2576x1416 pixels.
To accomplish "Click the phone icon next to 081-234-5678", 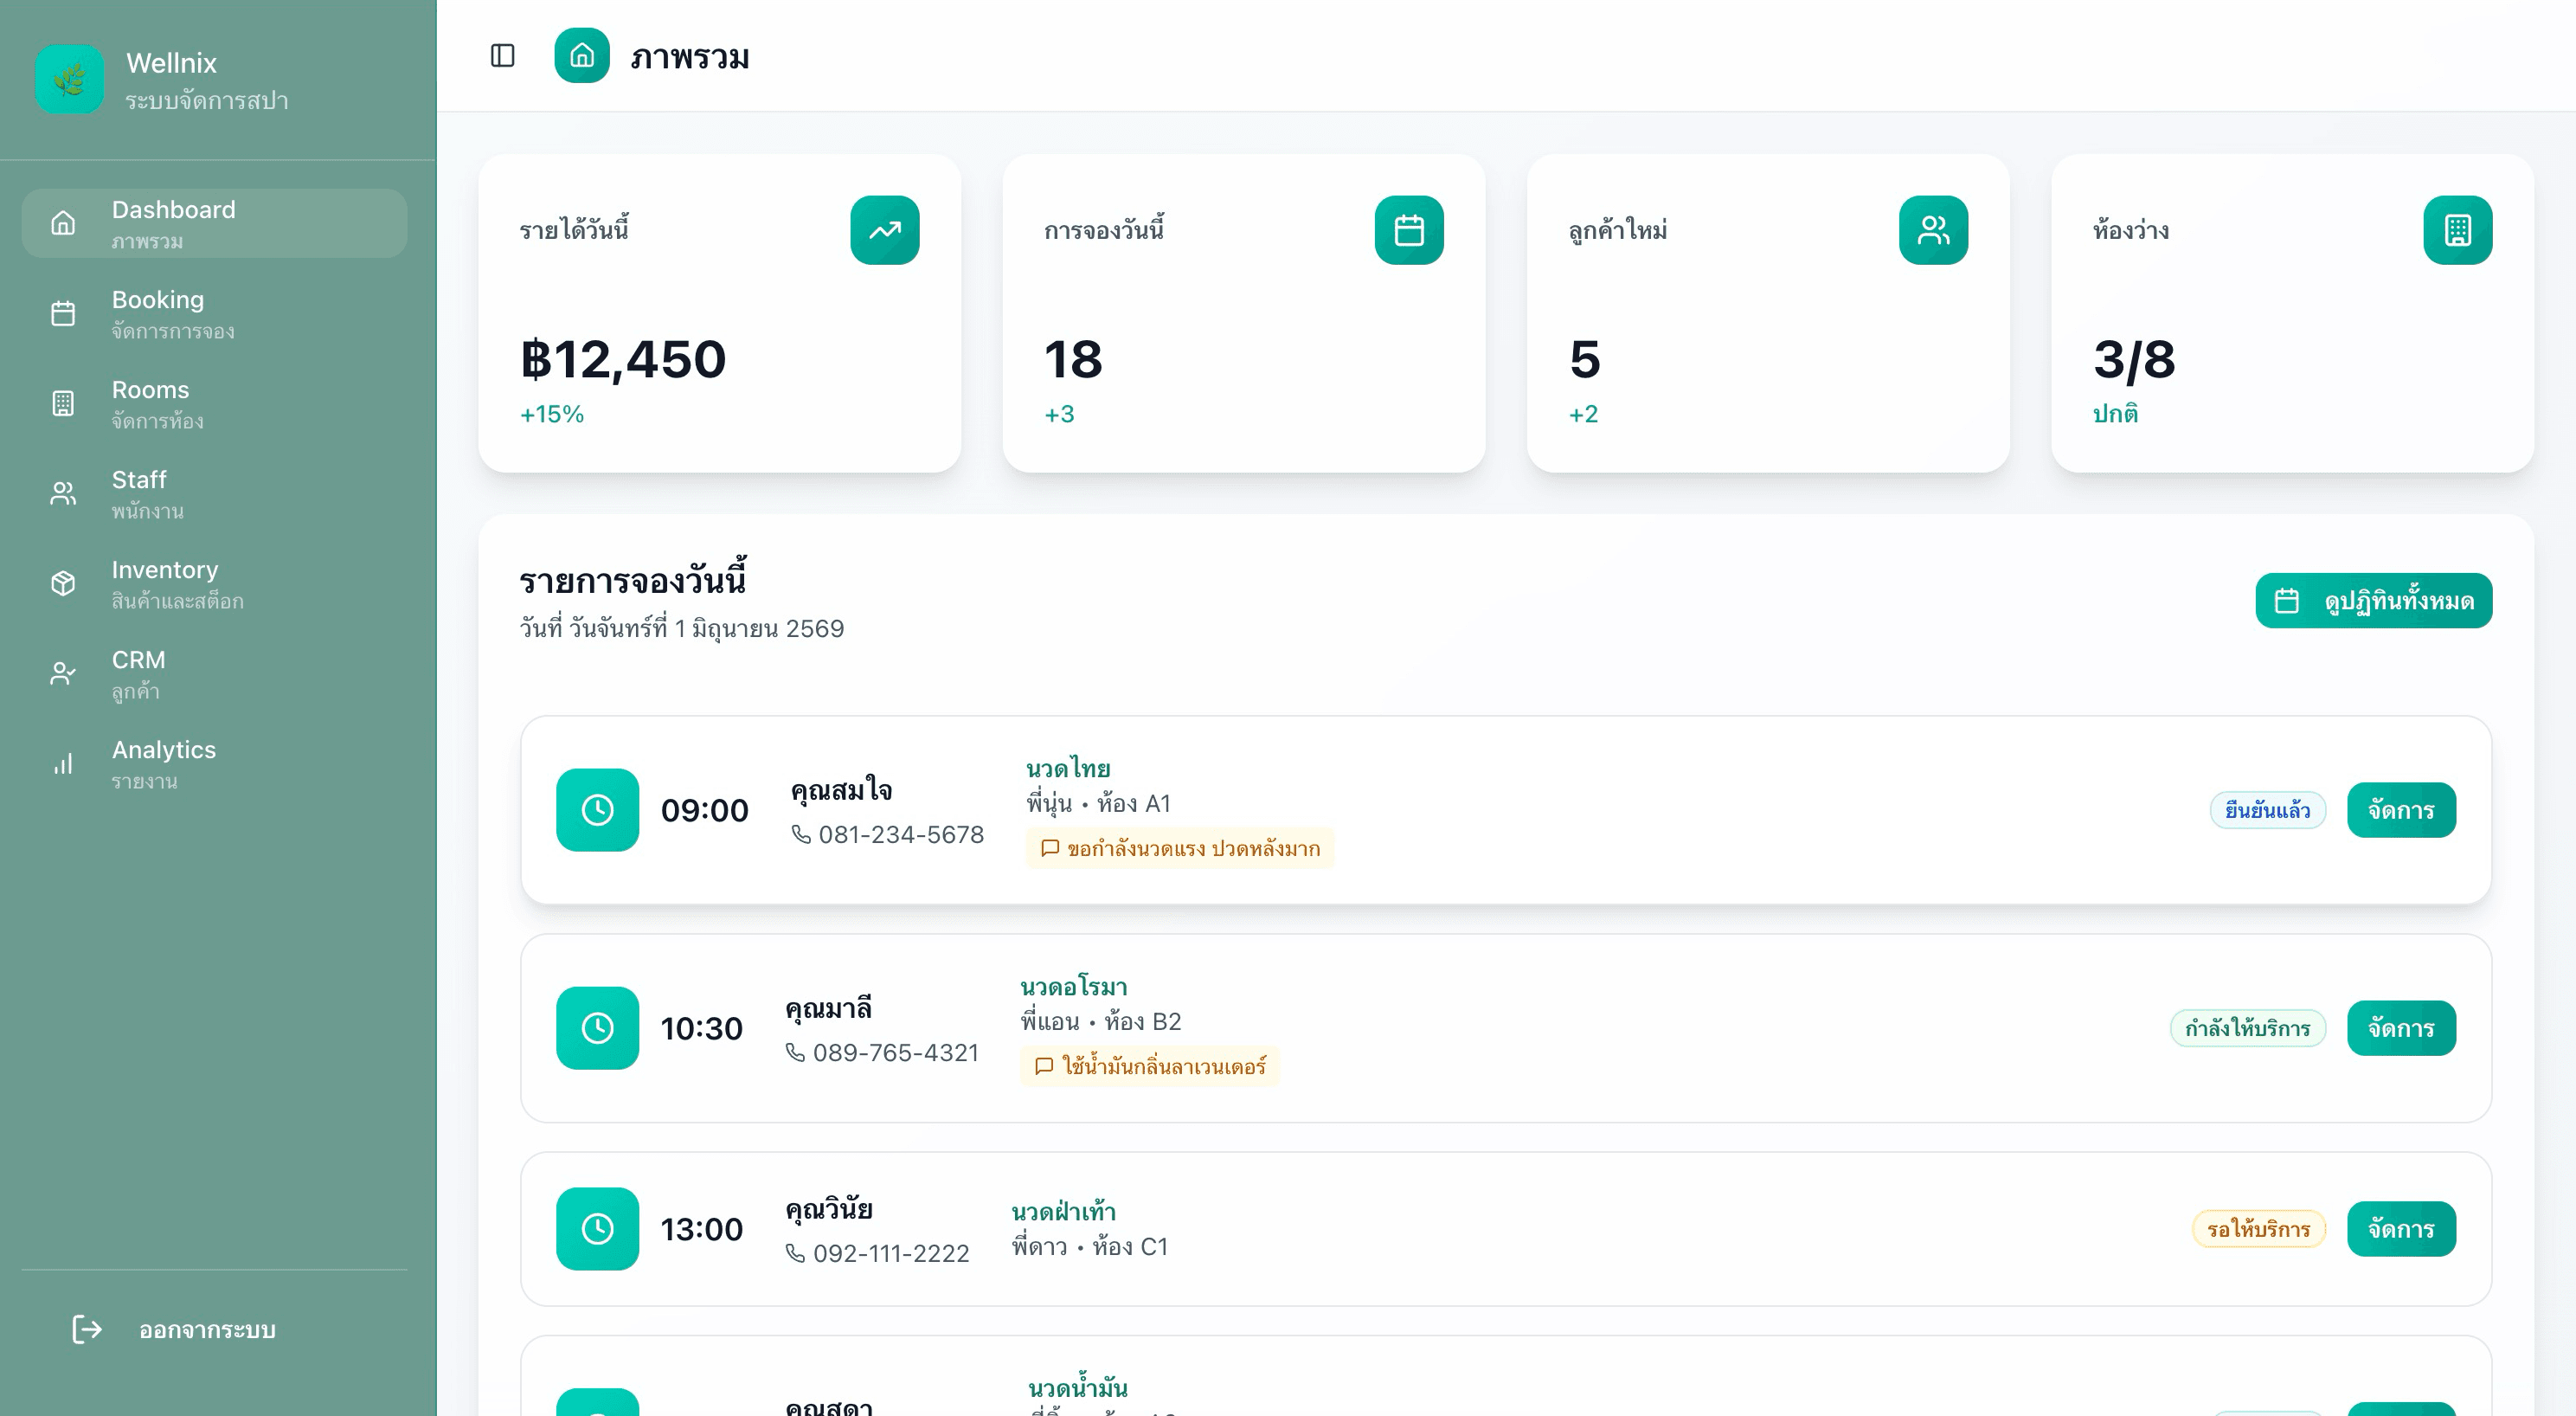I will 801,835.
